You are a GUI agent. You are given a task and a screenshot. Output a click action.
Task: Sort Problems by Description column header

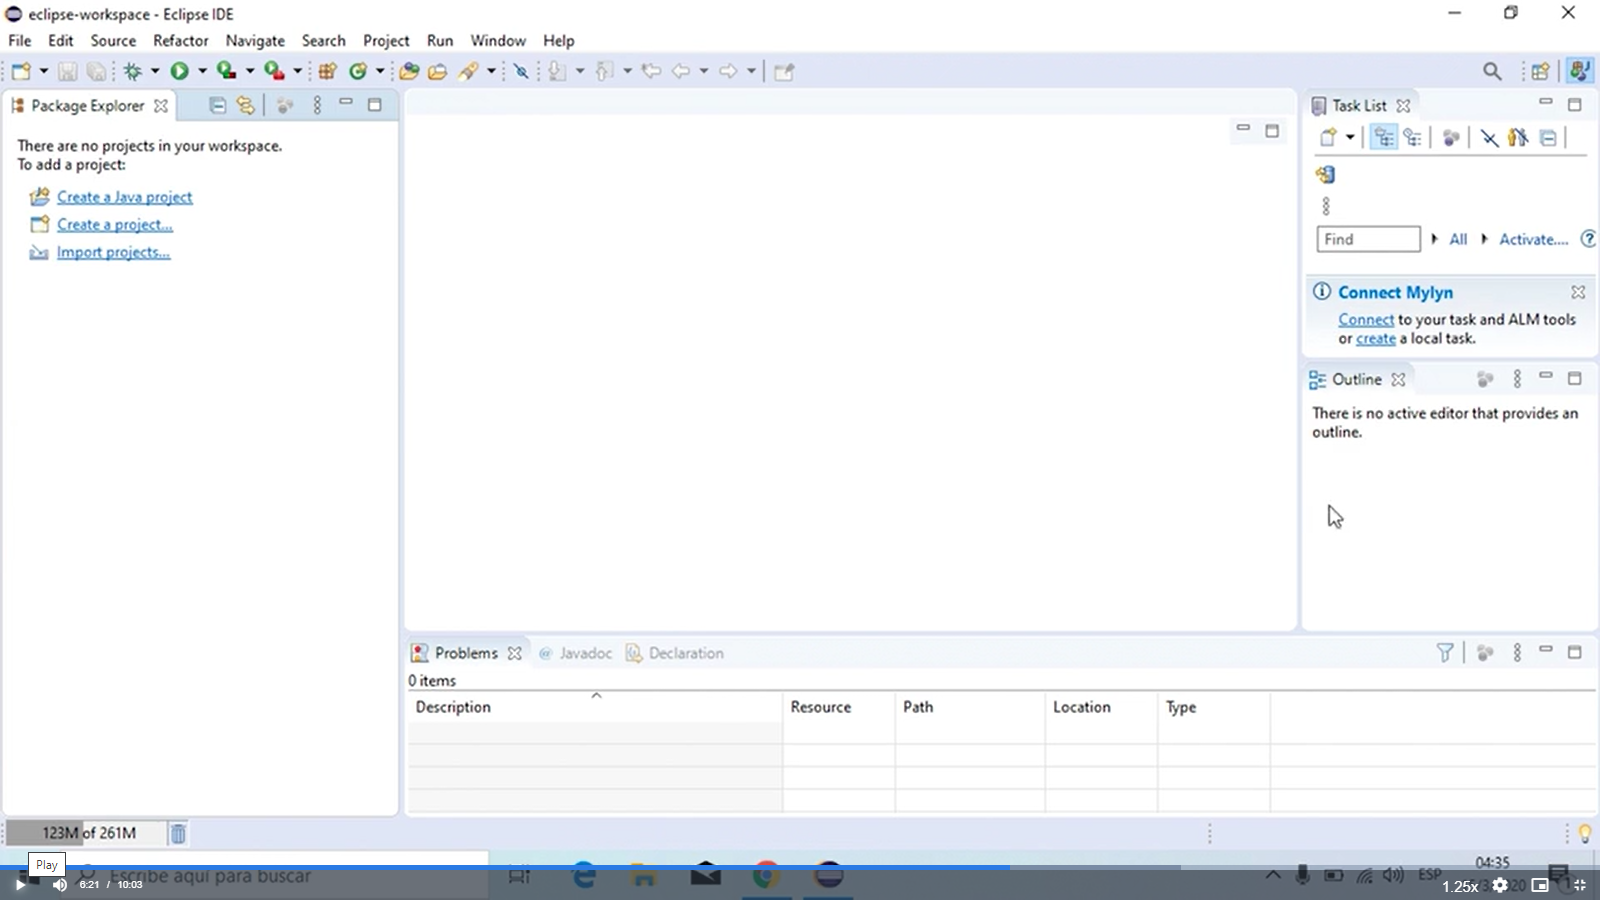tap(594, 707)
